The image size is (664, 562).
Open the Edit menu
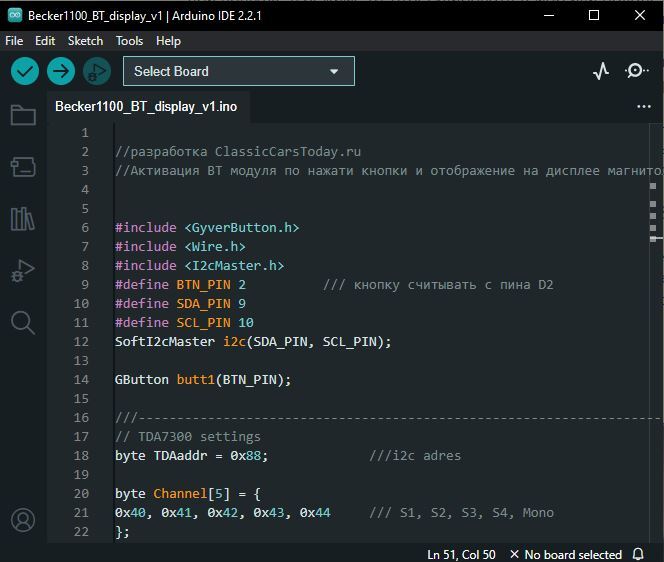(45, 41)
